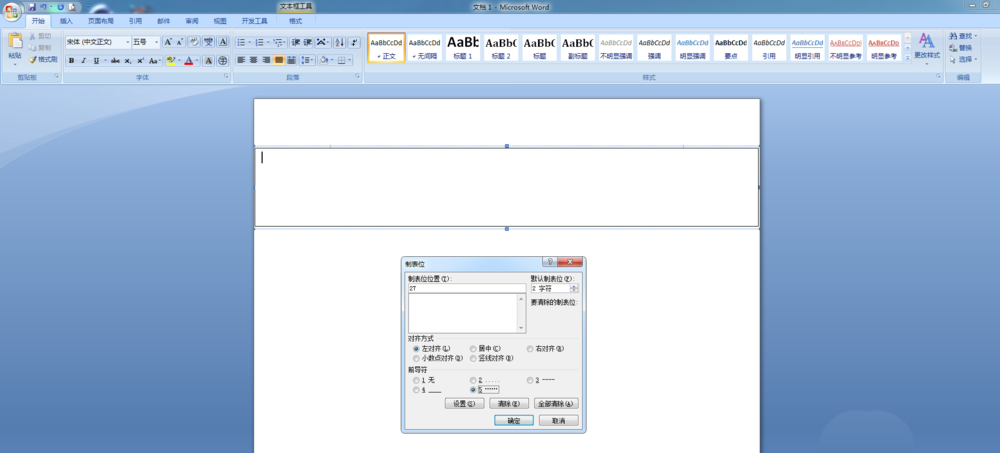Click the 确定 (OK) button in dialog
1000x453 pixels.
click(x=514, y=421)
